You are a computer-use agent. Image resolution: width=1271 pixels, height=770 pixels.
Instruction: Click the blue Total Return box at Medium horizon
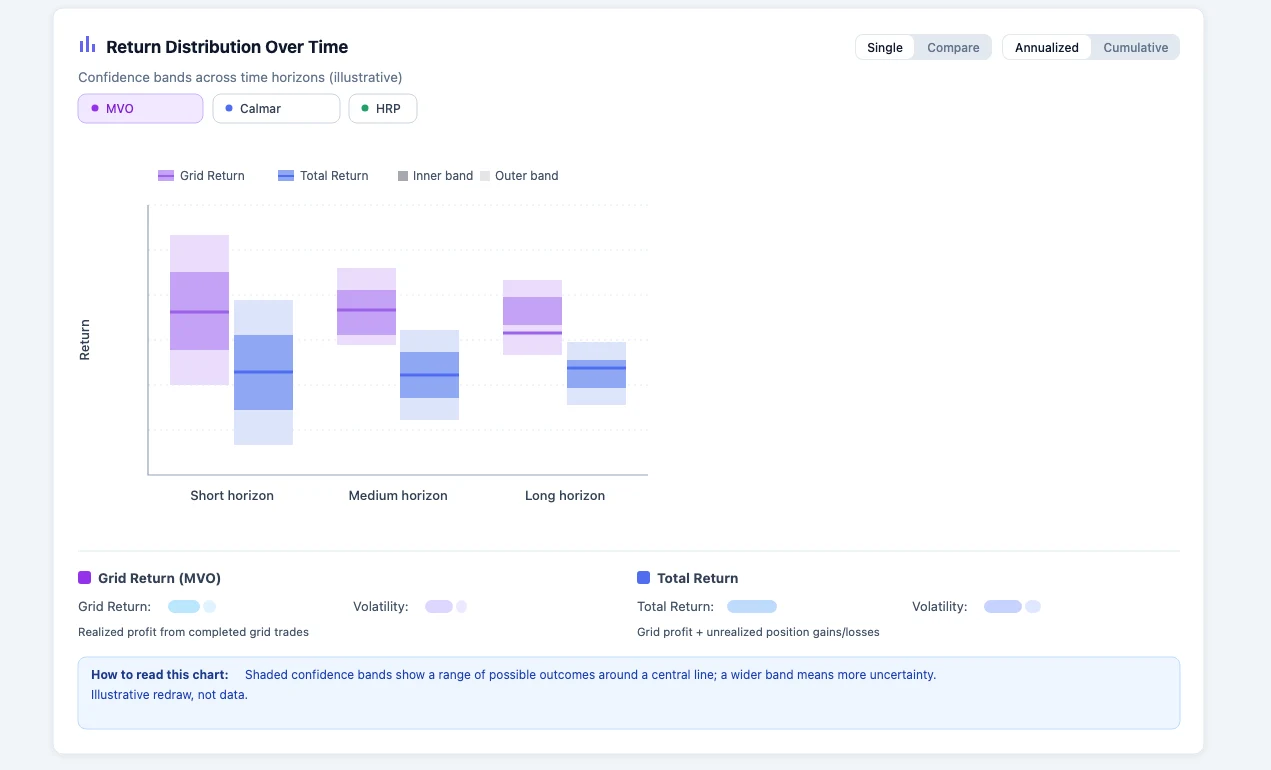(x=429, y=375)
